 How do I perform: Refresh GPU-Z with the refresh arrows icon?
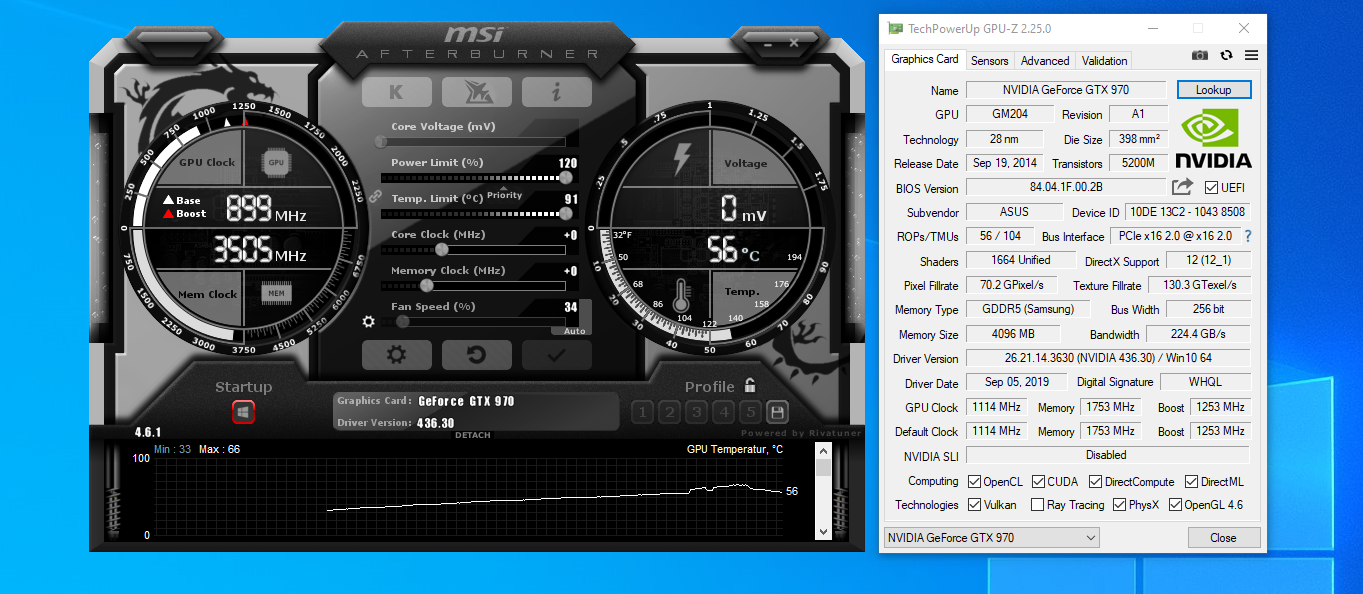coord(1226,56)
